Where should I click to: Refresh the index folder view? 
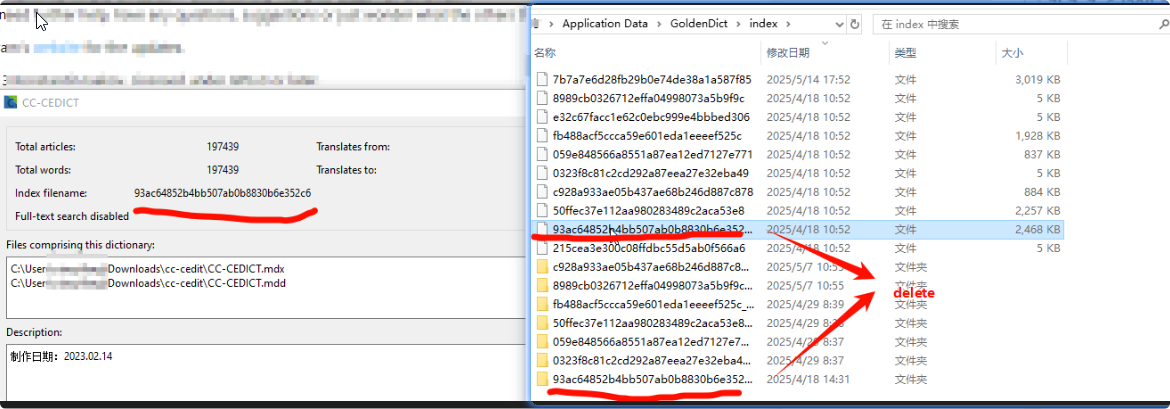[855, 24]
